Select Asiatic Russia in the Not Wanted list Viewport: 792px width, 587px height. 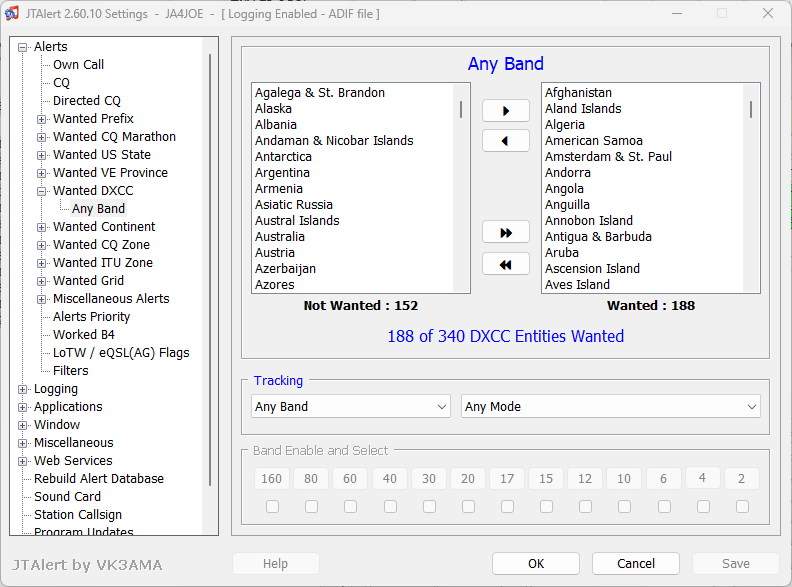pos(294,205)
